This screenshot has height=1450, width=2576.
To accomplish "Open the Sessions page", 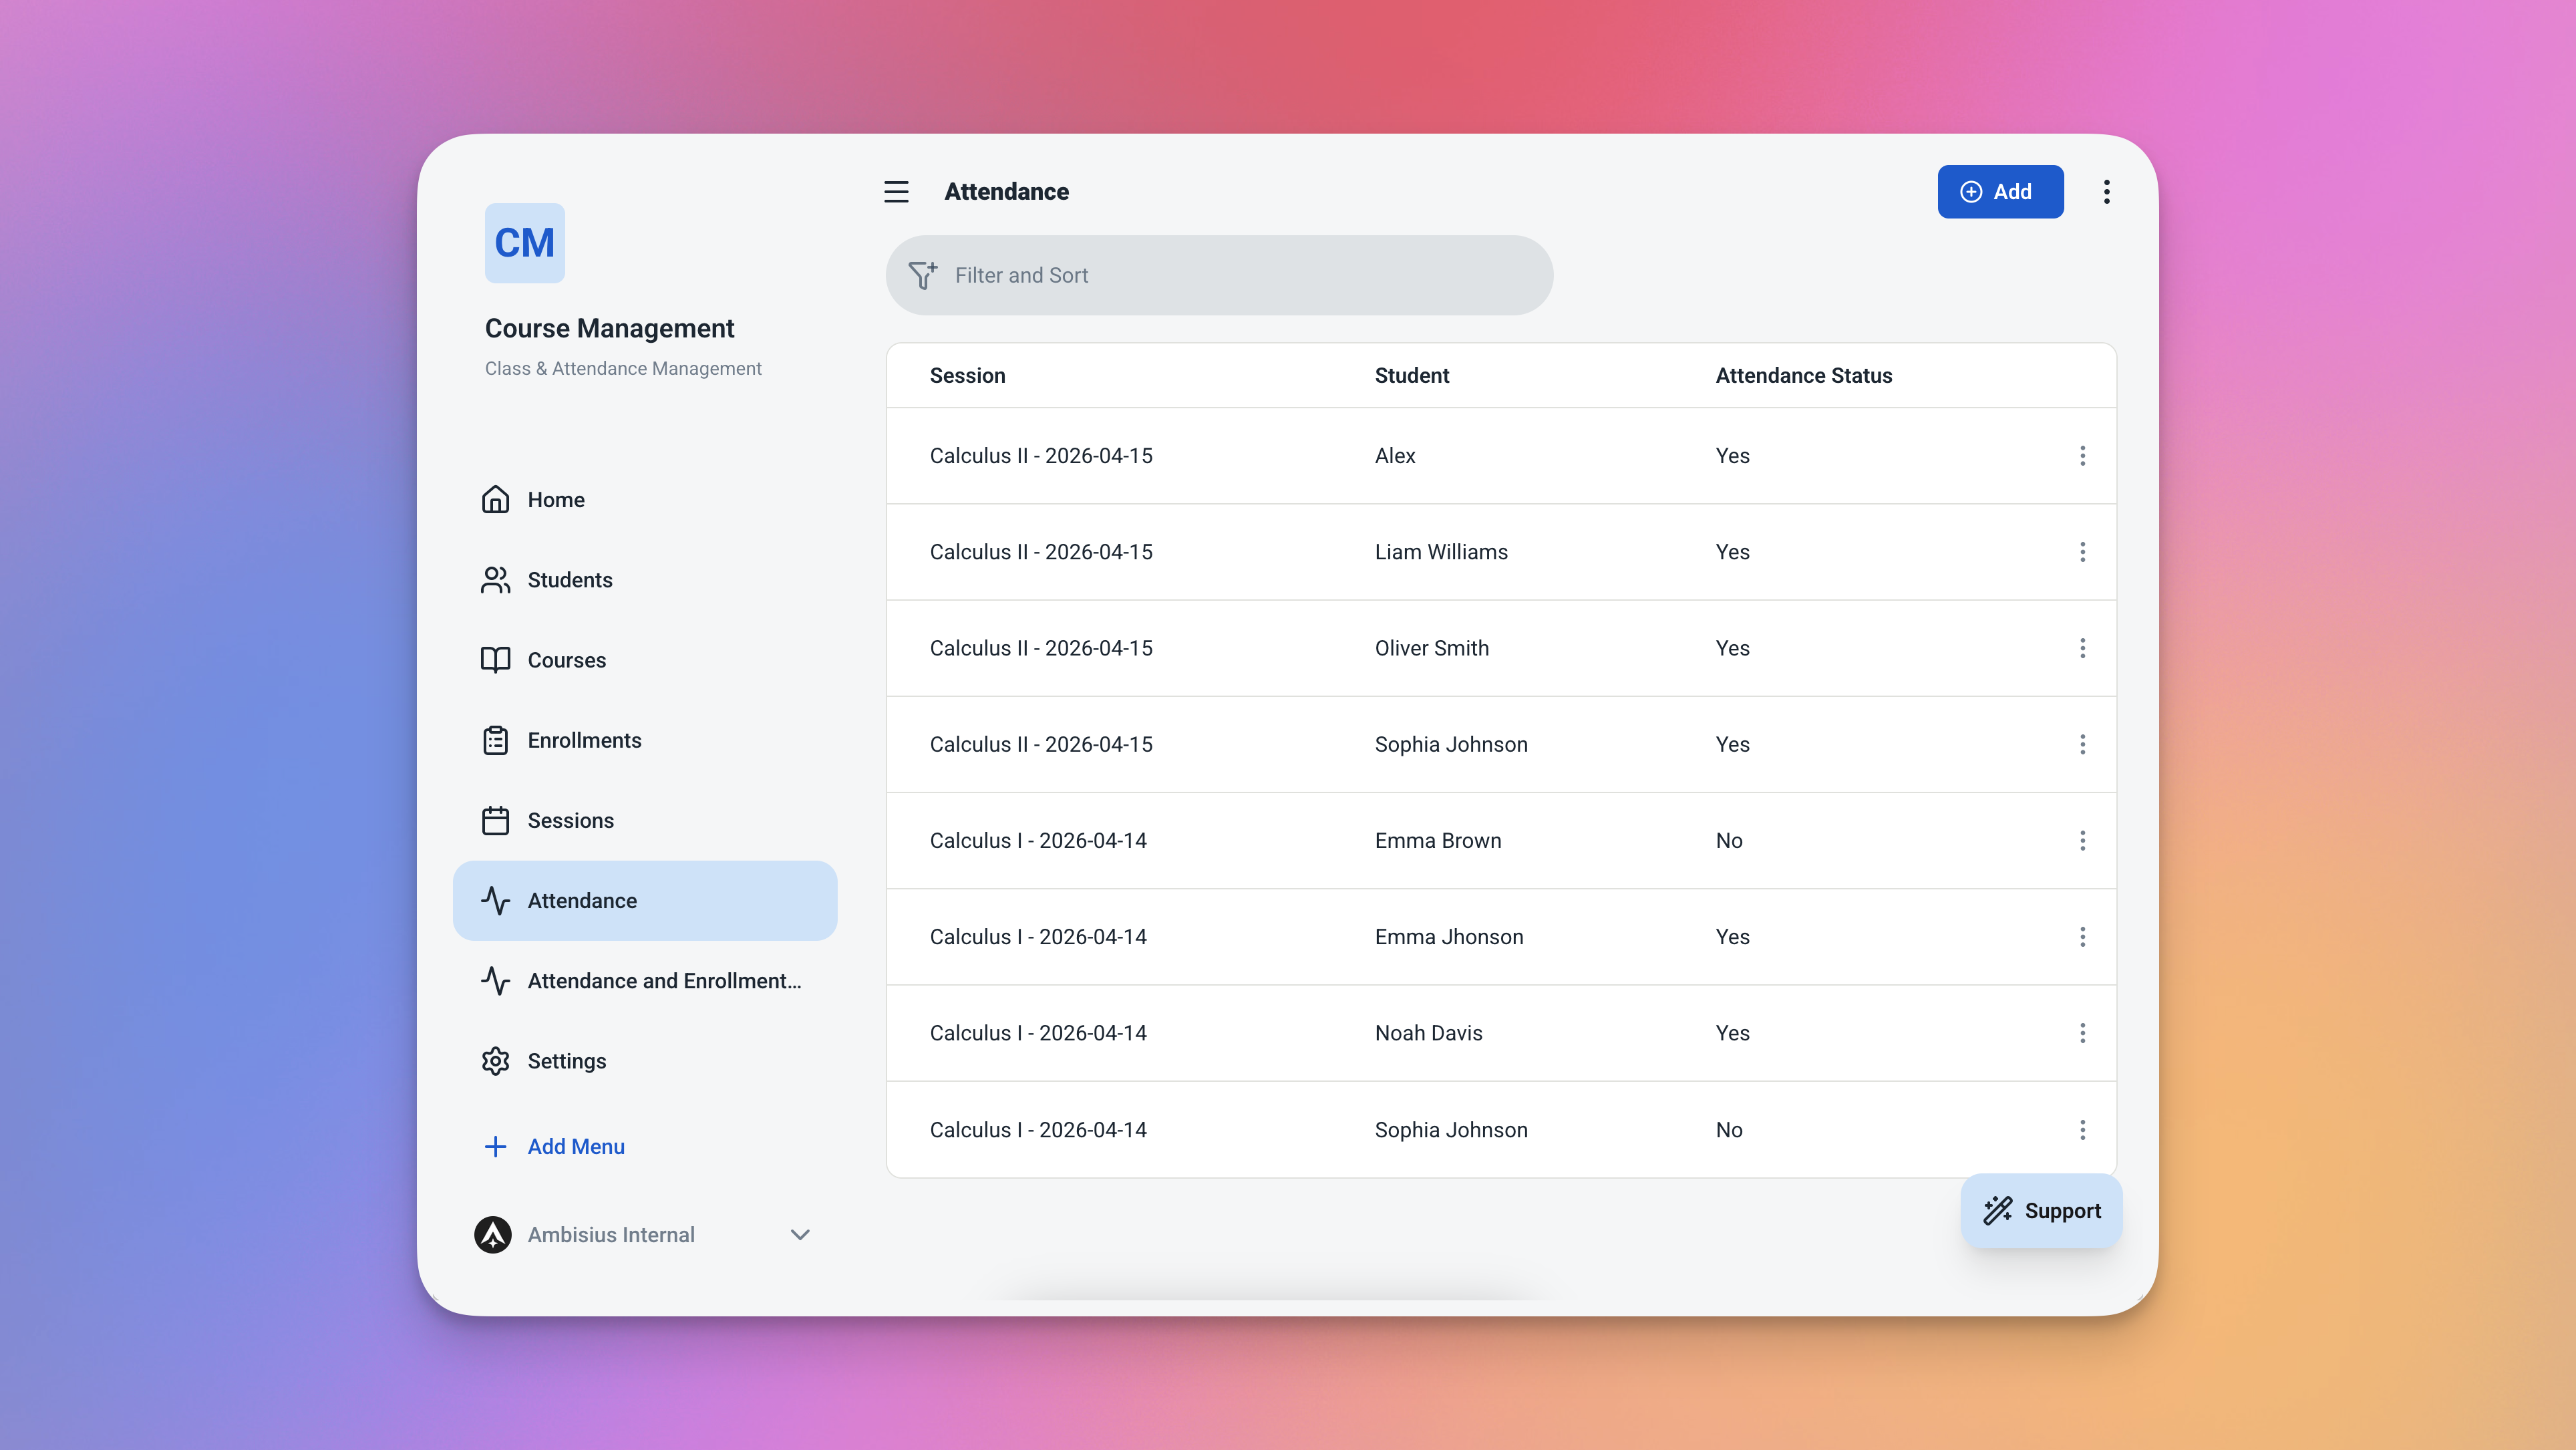I will pyautogui.click(x=570, y=821).
